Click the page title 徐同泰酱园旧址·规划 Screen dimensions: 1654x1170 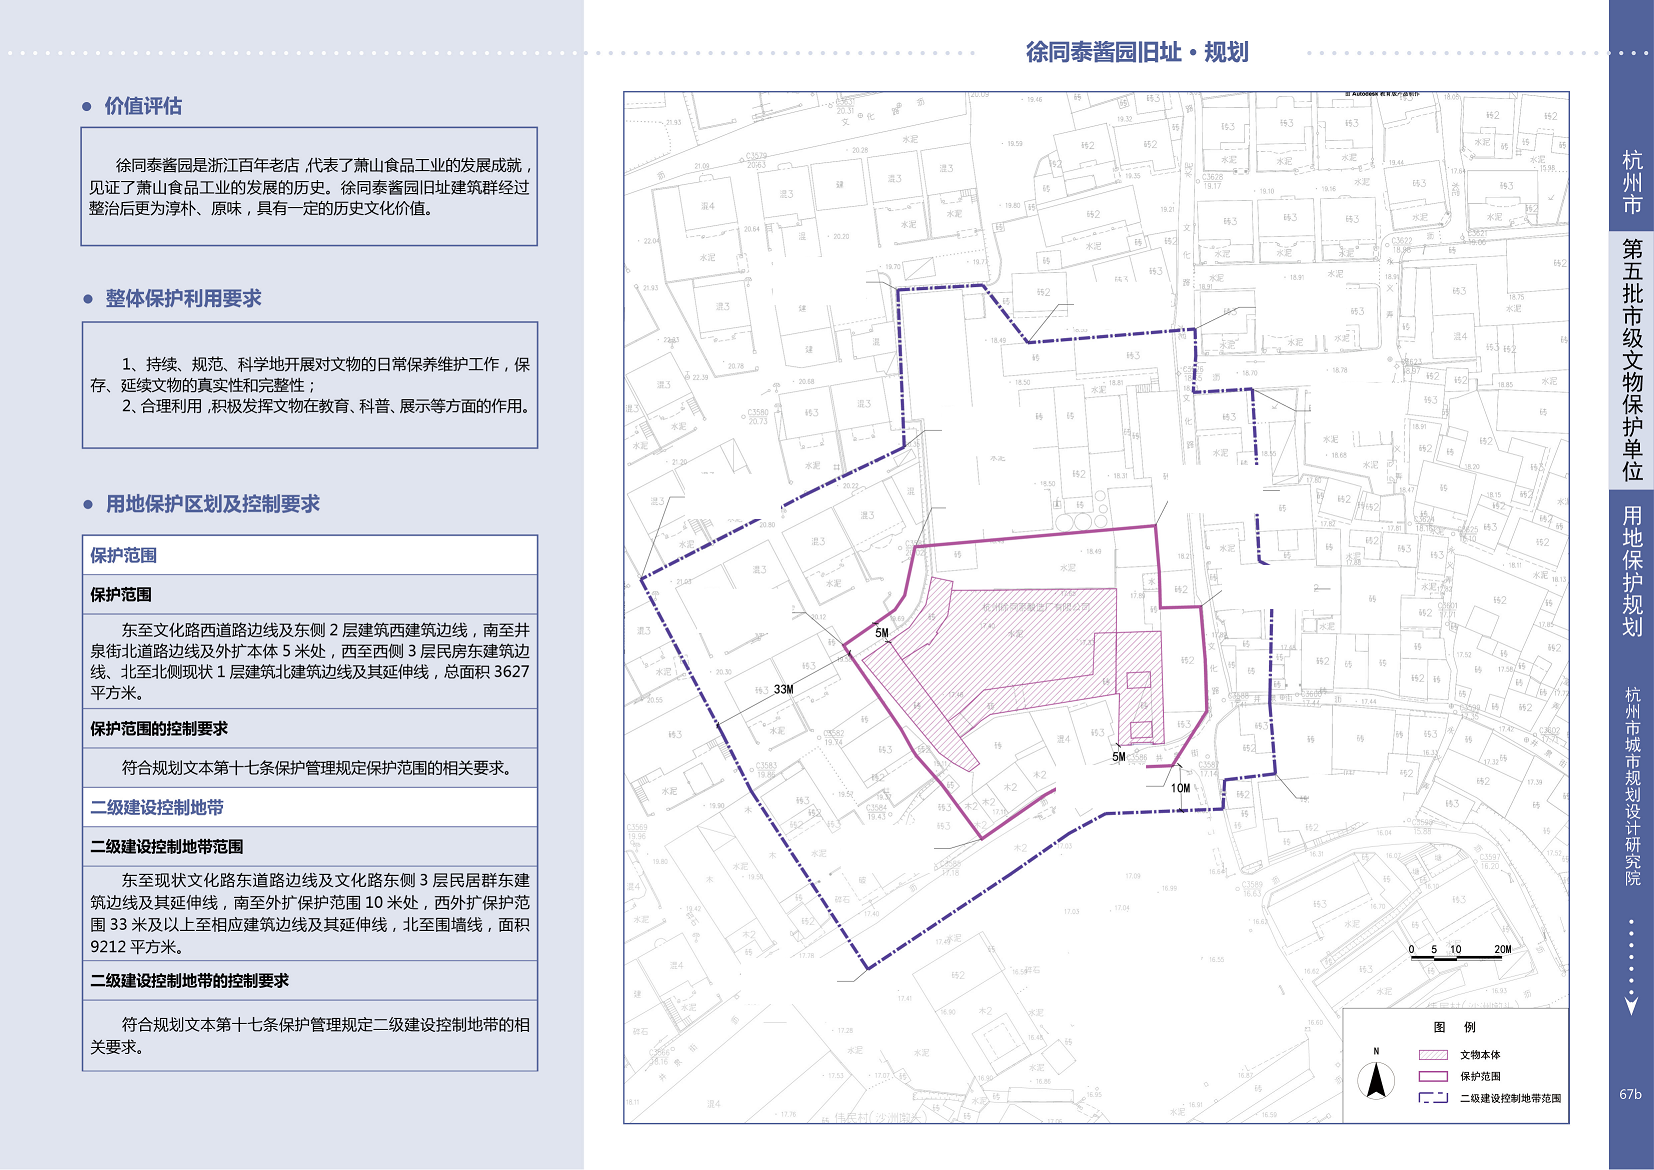[x=1137, y=52]
